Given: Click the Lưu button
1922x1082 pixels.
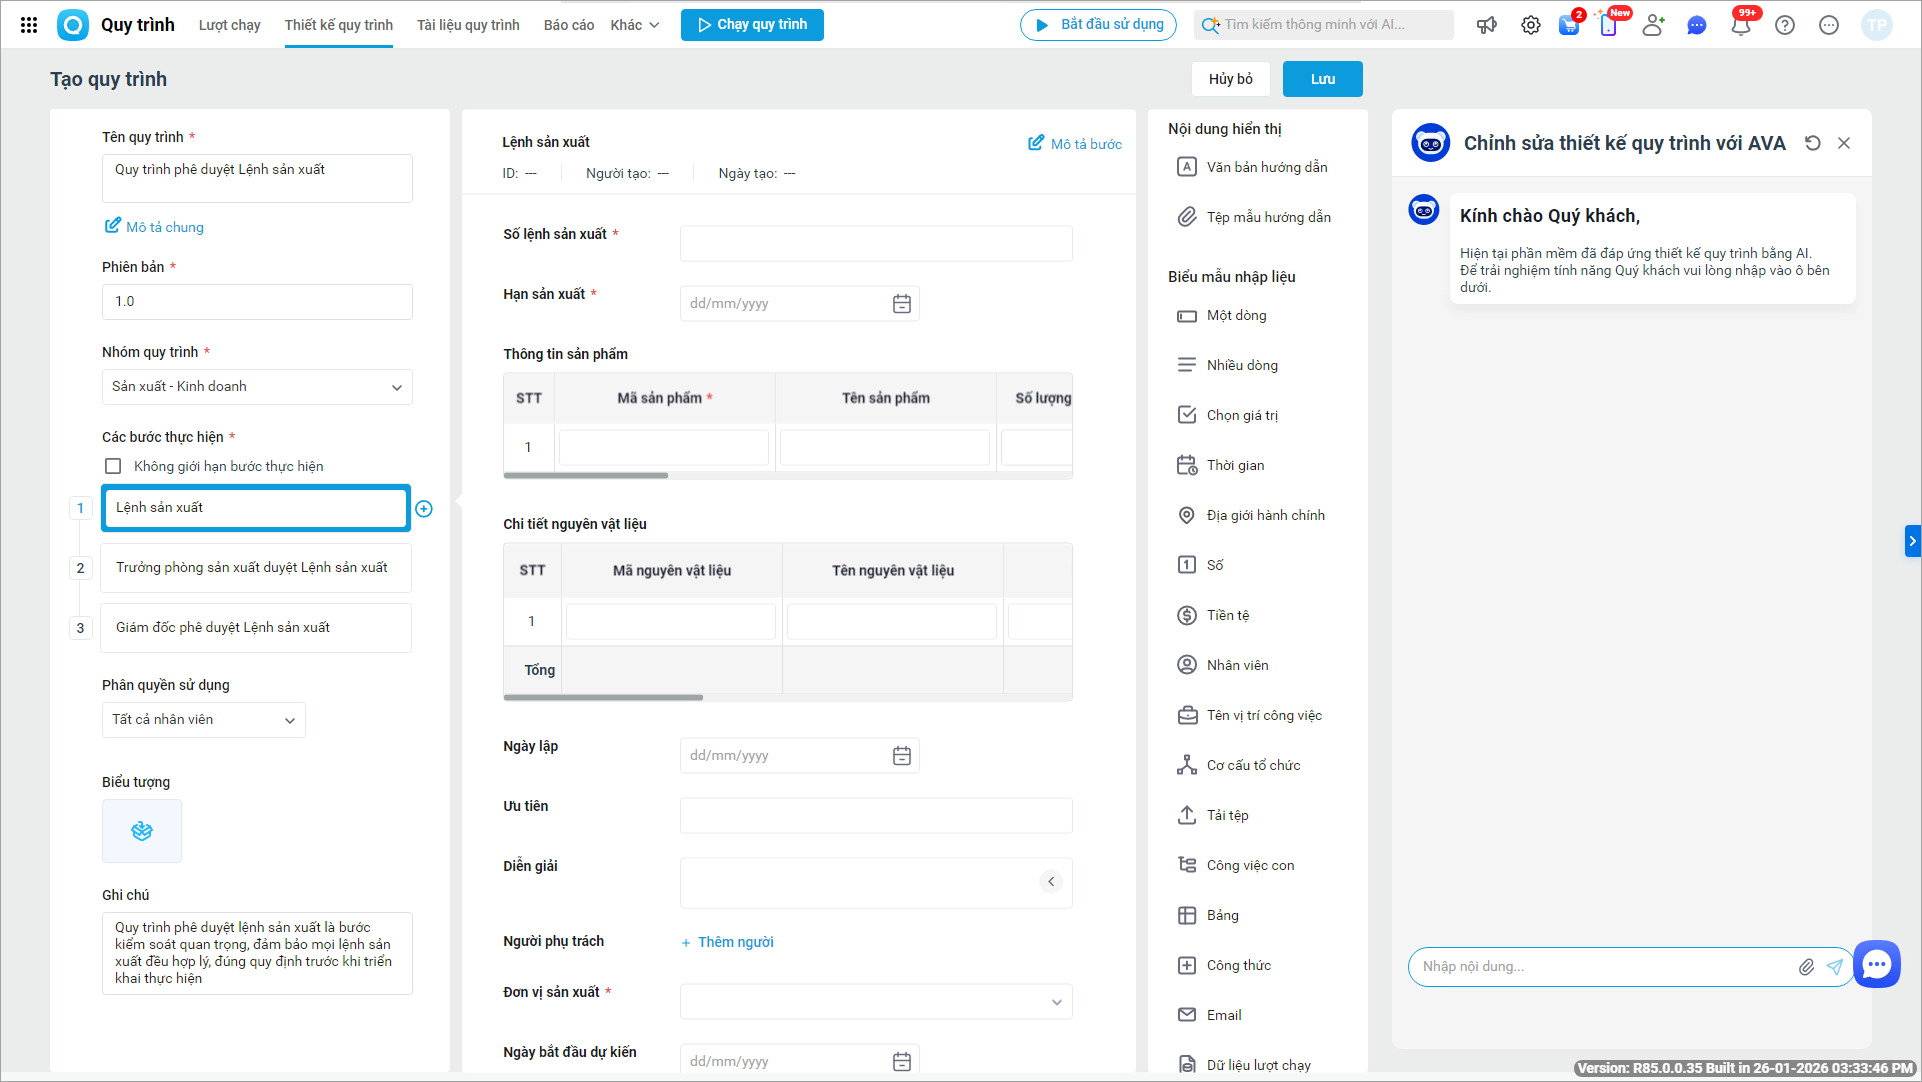Looking at the screenshot, I should pos(1322,79).
